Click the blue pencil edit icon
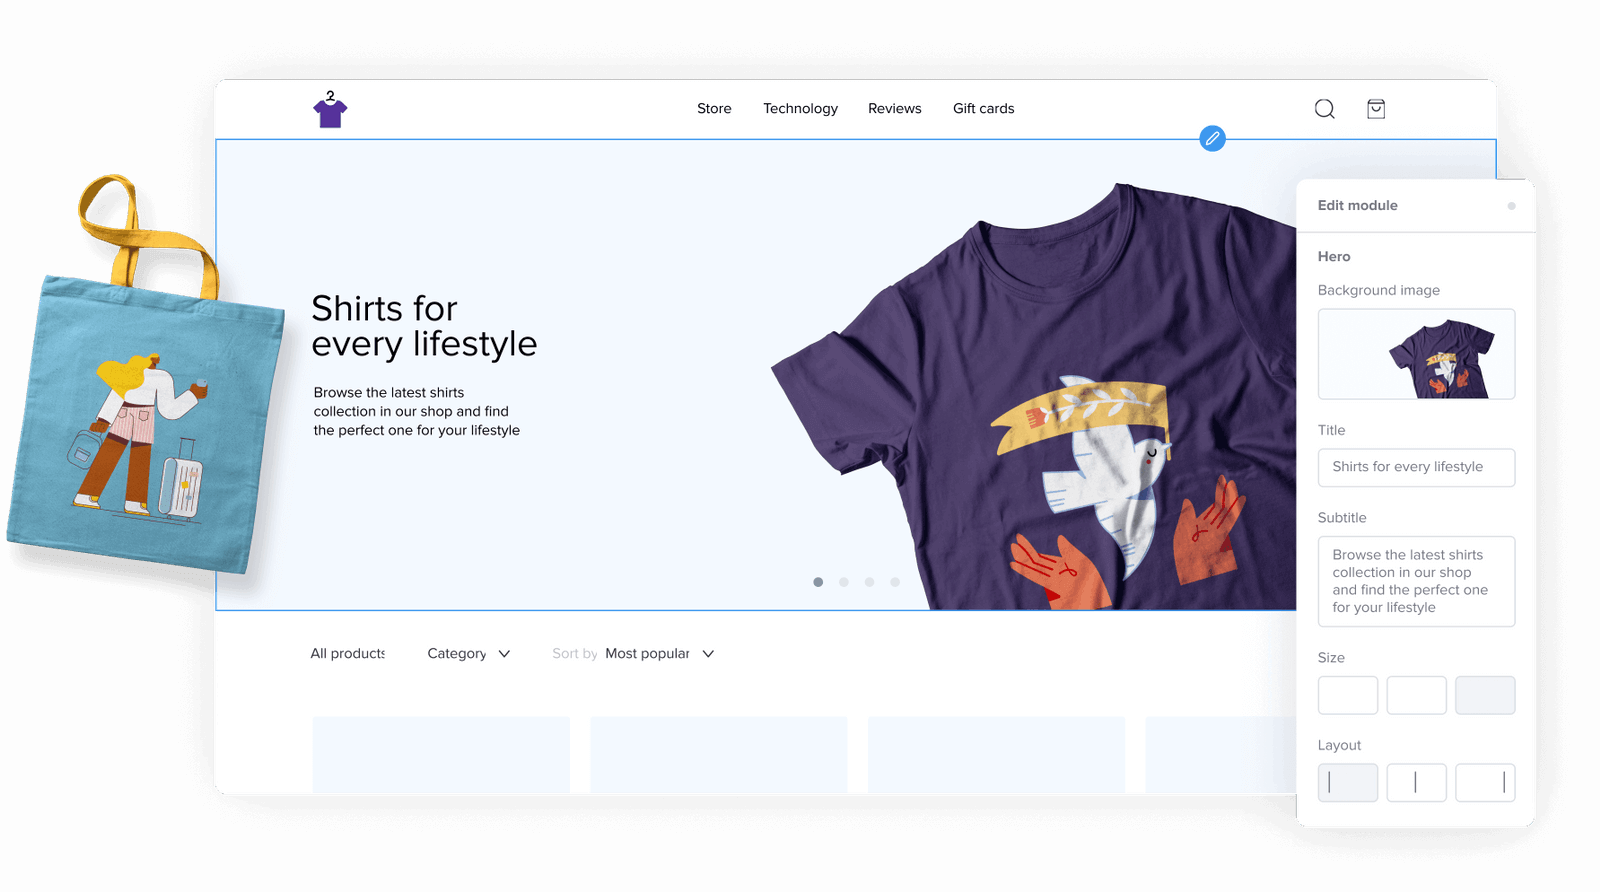 [1212, 139]
